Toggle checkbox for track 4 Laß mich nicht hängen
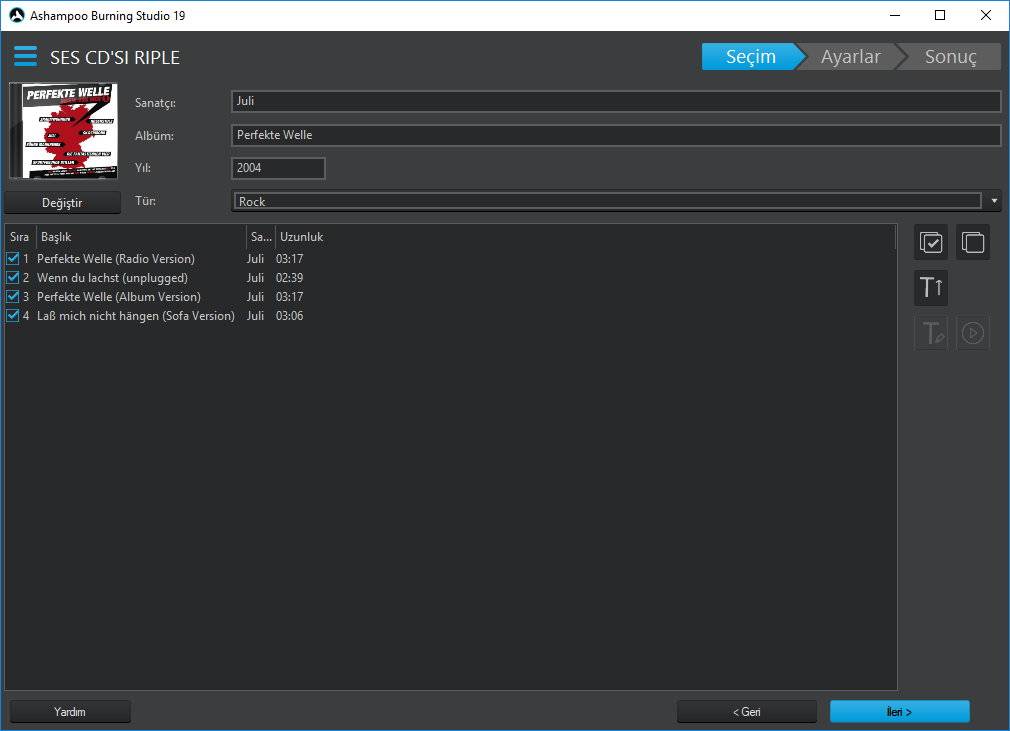The image size is (1010, 731). click(x=13, y=316)
